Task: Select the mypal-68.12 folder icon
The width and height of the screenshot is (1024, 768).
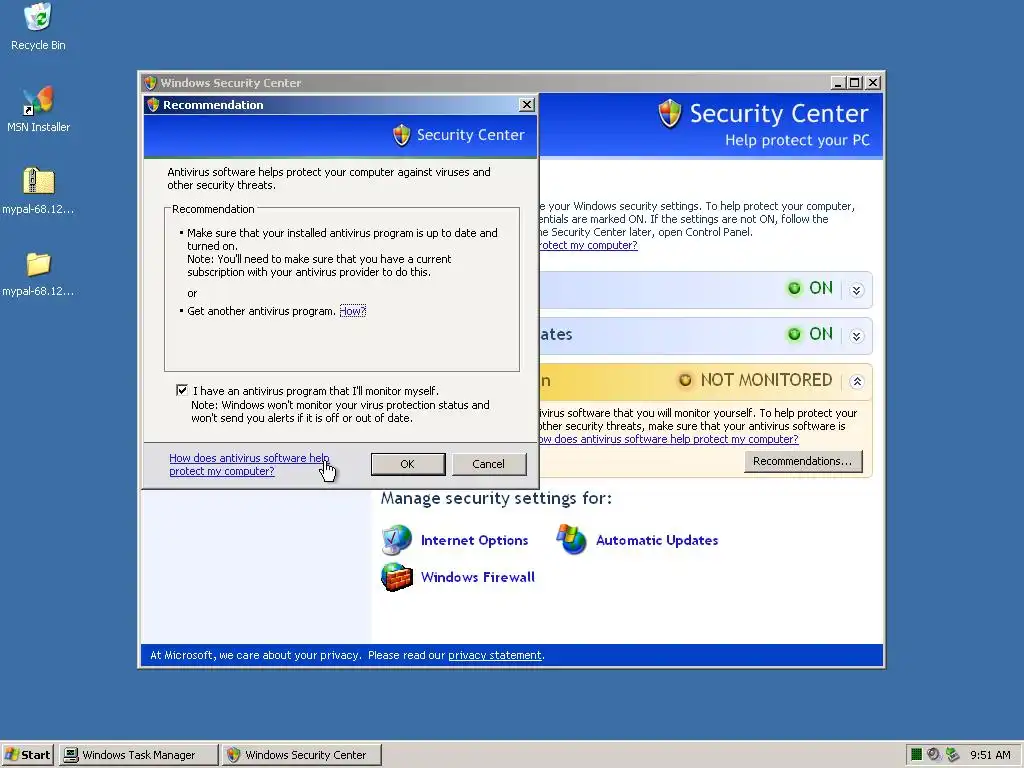Action: click(x=38, y=264)
